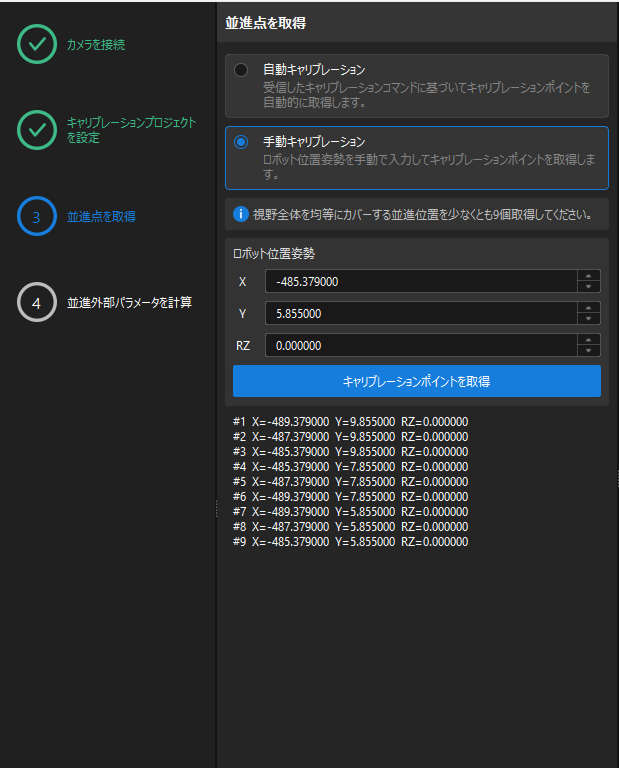This screenshot has height=768, width=619.
Task: Click the 手動キャリブレーション description text
Action: click(429, 167)
